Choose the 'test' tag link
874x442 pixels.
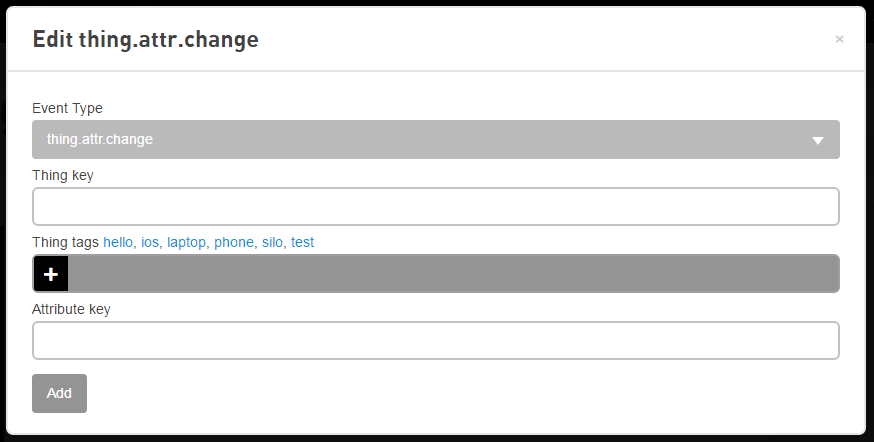302,242
